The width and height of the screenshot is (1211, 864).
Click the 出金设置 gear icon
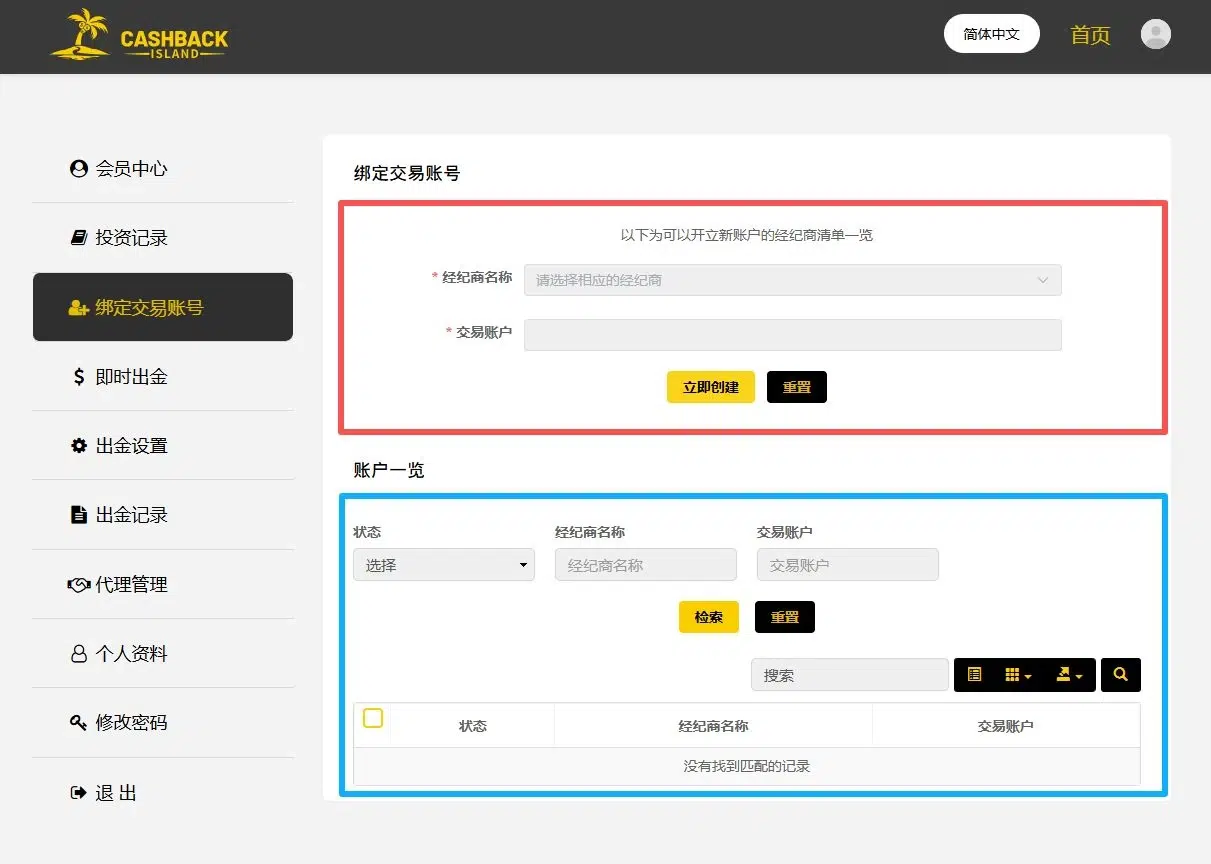click(x=79, y=446)
